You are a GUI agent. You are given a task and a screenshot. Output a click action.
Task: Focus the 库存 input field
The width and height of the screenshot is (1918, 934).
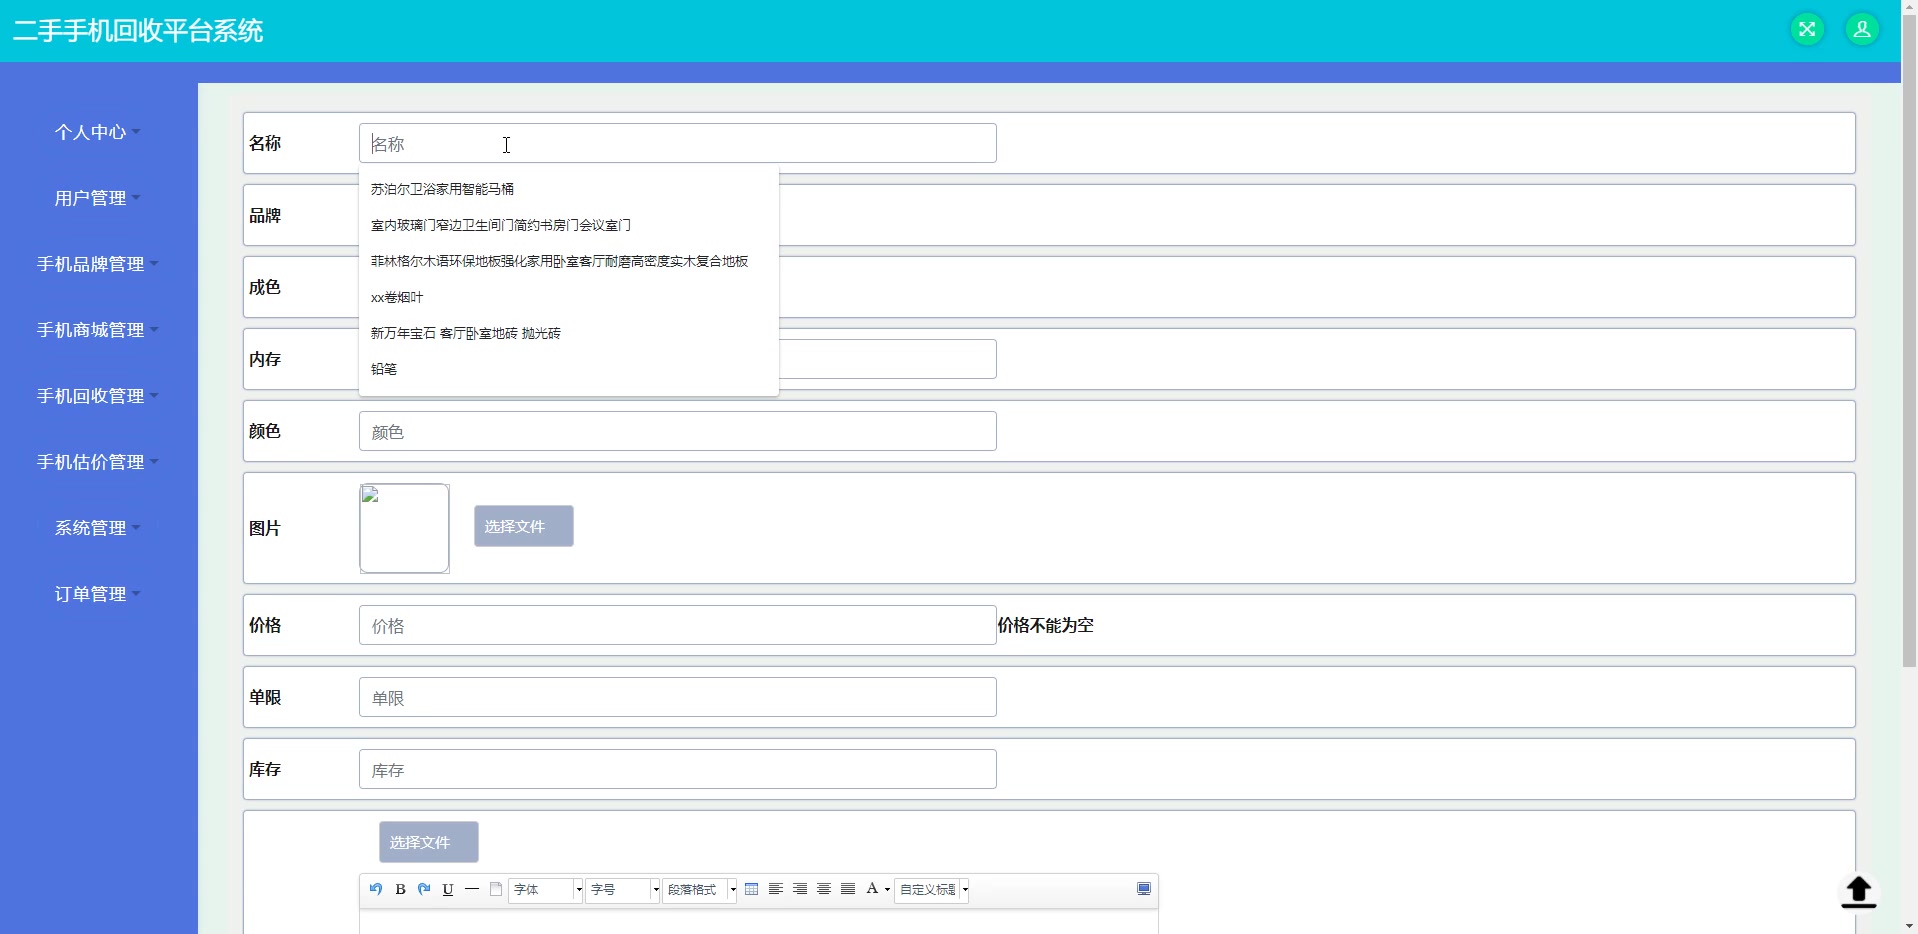point(678,769)
